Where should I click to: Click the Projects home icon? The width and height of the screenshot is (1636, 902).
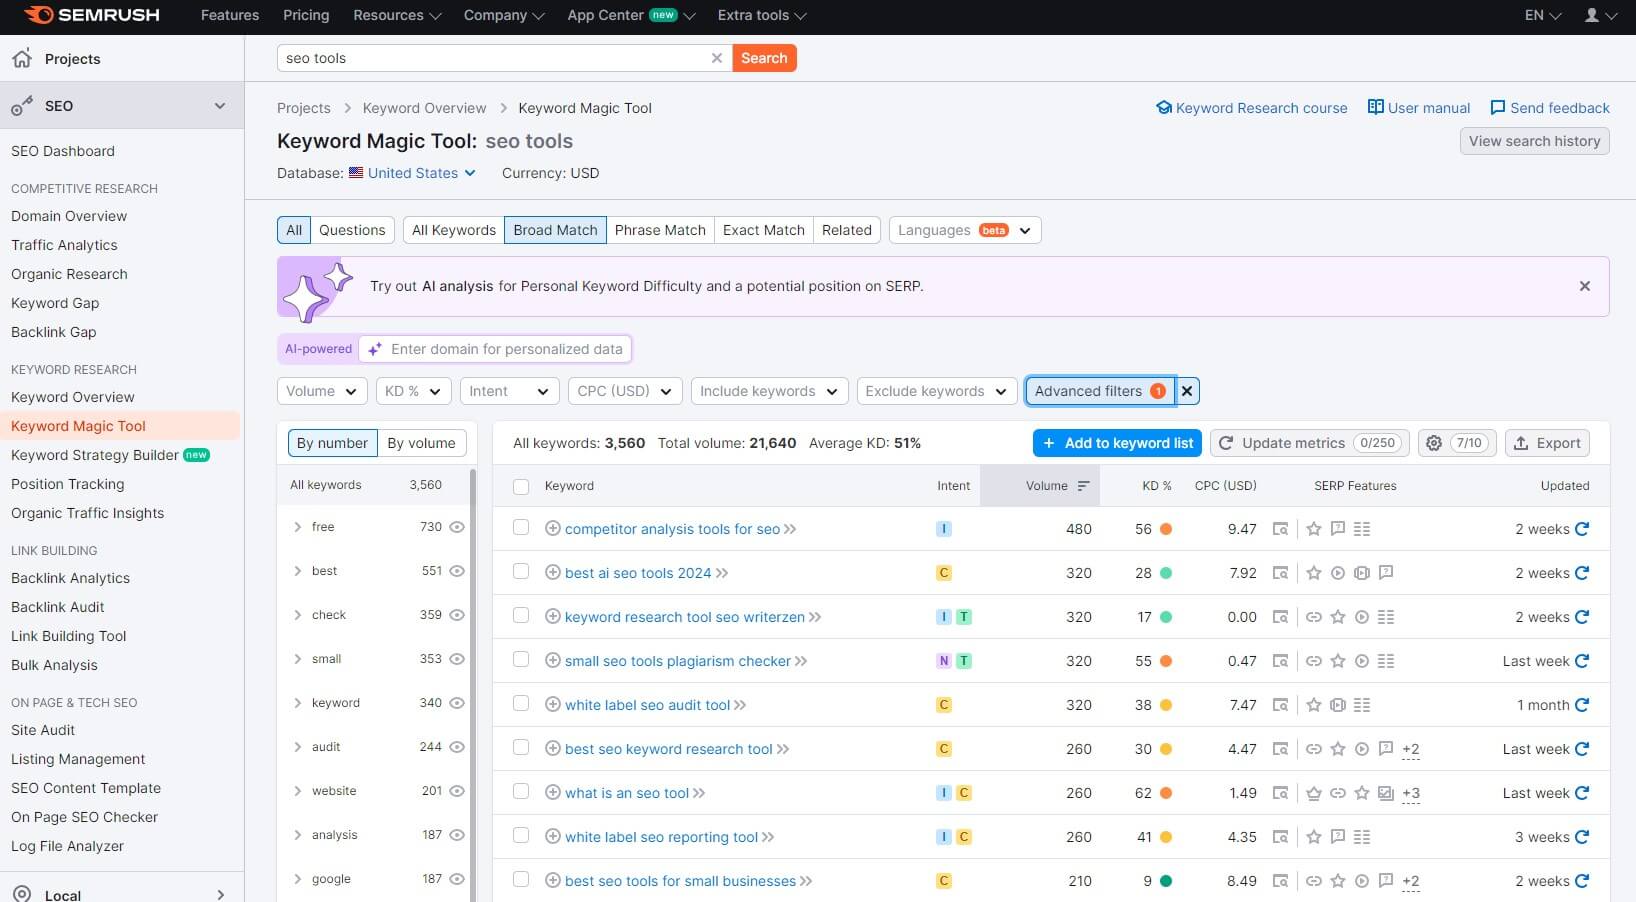pyautogui.click(x=22, y=59)
